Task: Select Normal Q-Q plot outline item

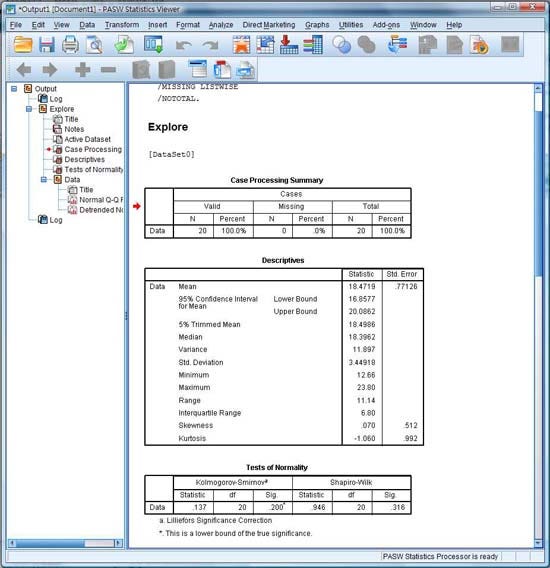Action: pos(101,200)
